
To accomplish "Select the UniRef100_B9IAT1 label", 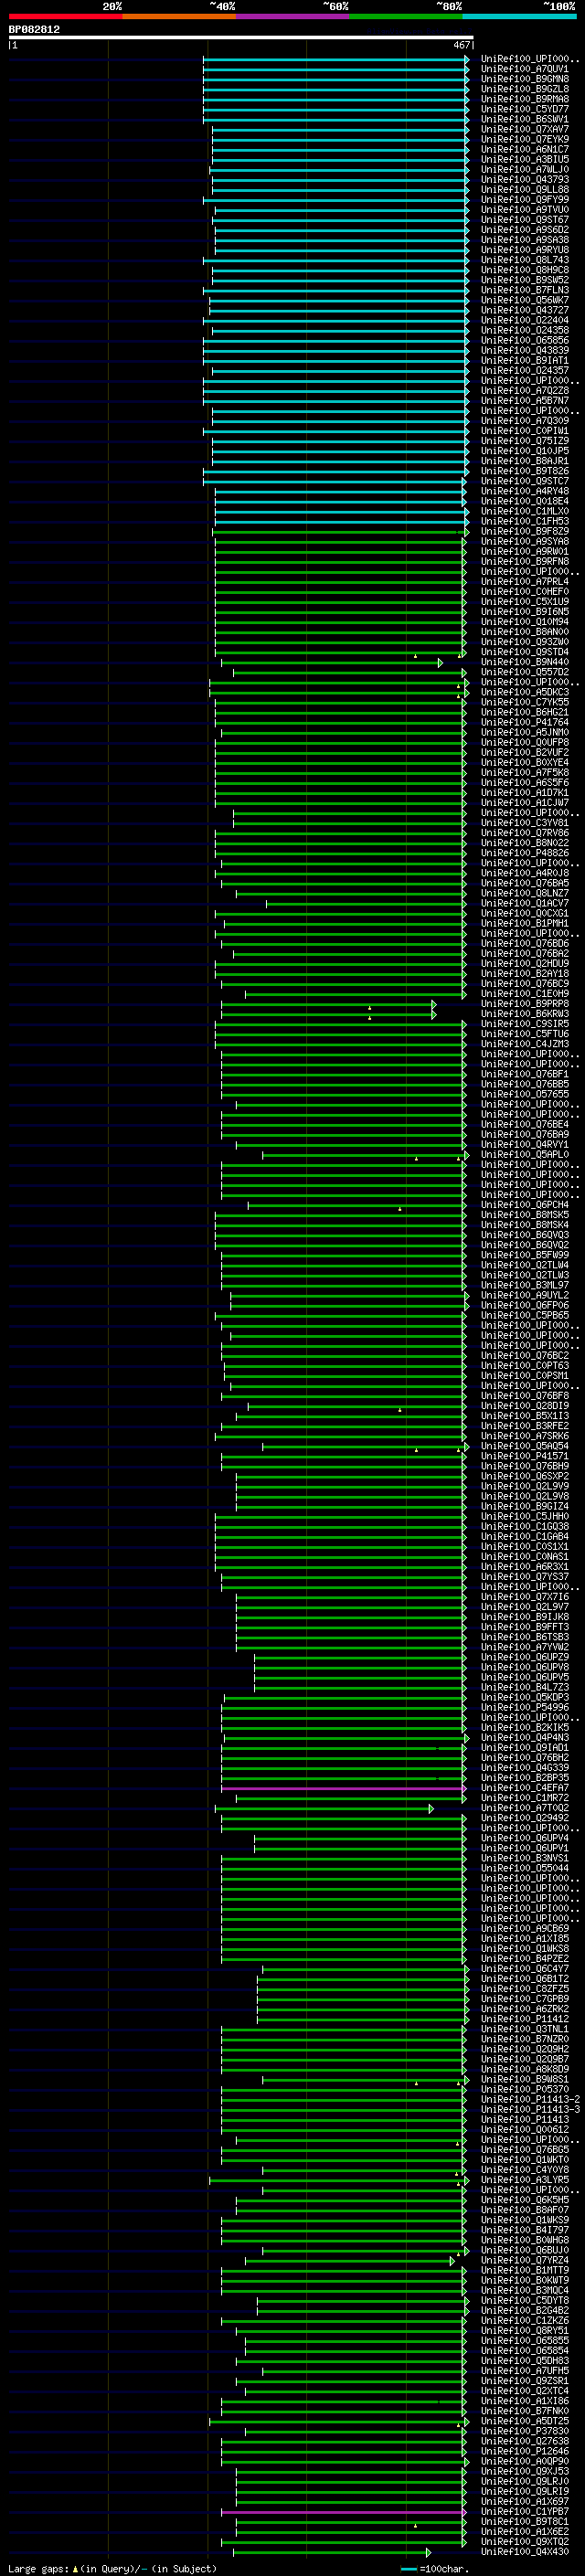I will (524, 360).
